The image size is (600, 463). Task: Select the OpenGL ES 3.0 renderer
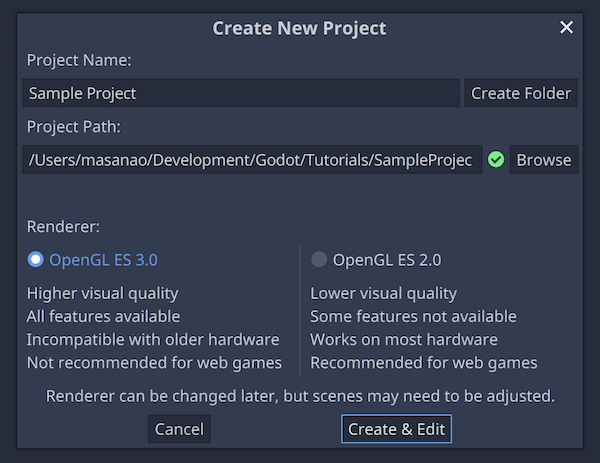(x=92, y=260)
